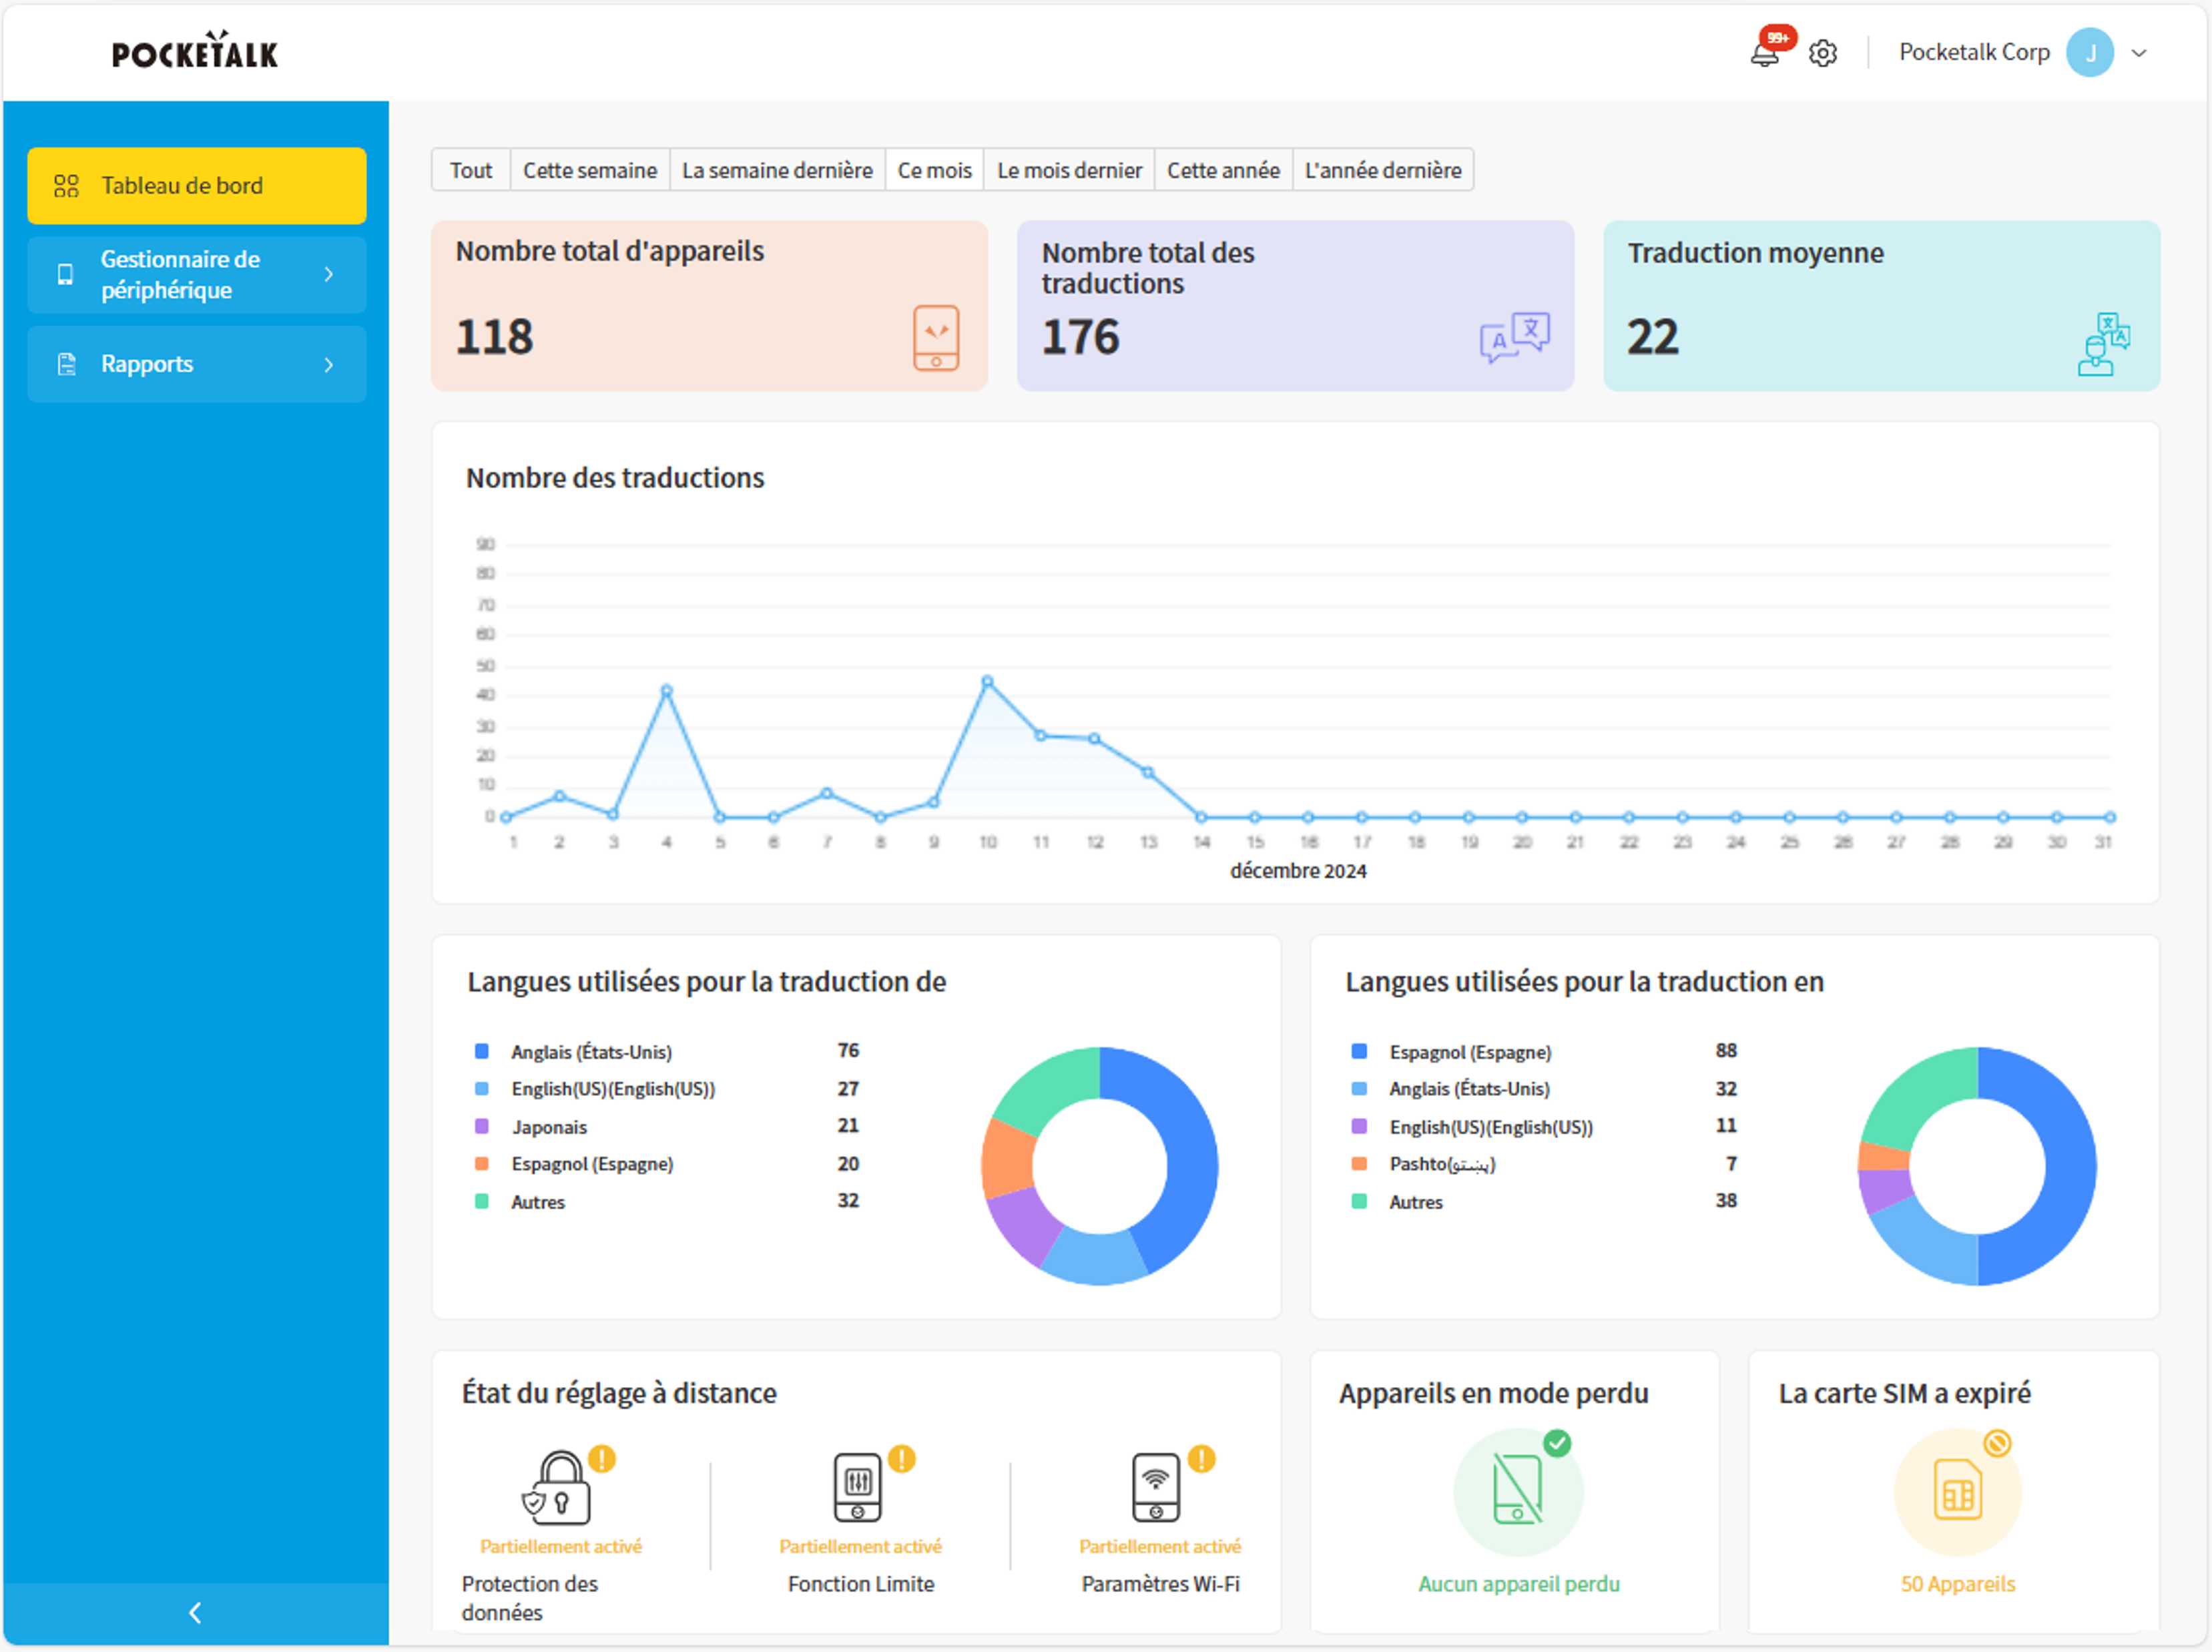Select Le mois dernier tab
The width and height of the screenshot is (2212, 1652).
[x=1069, y=170]
